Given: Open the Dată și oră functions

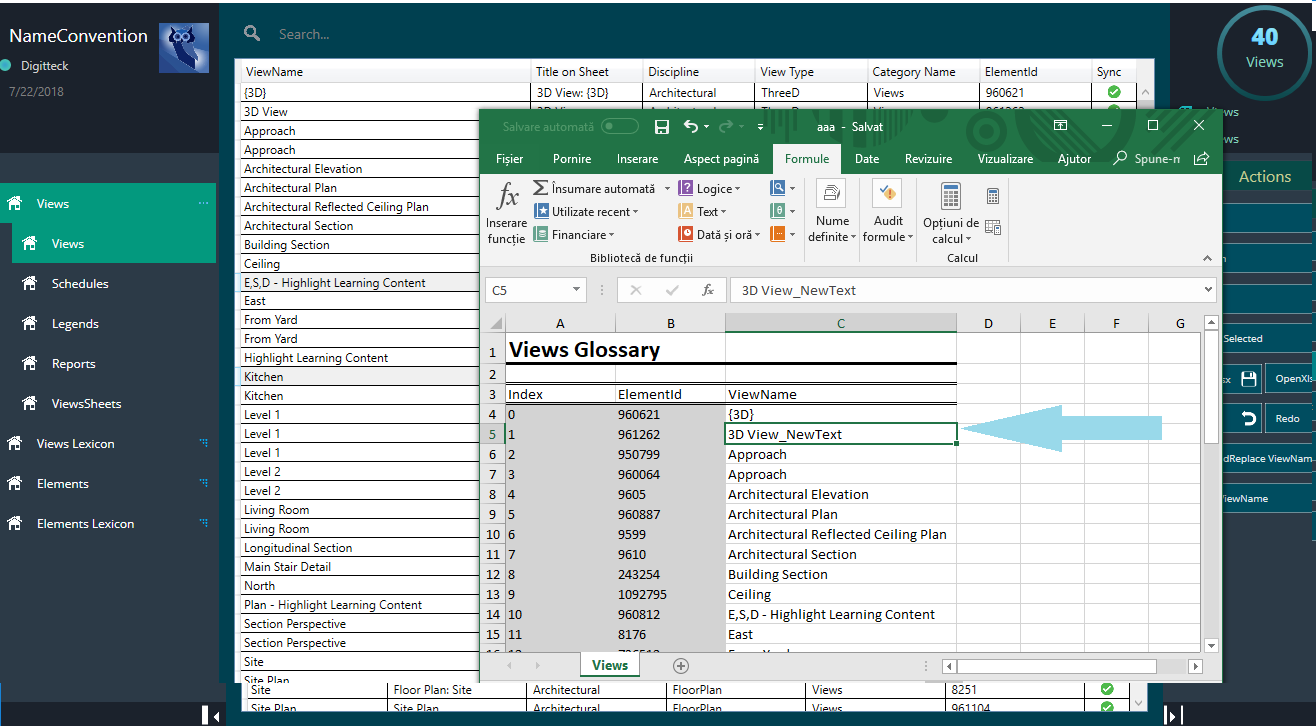Looking at the screenshot, I should [x=718, y=235].
